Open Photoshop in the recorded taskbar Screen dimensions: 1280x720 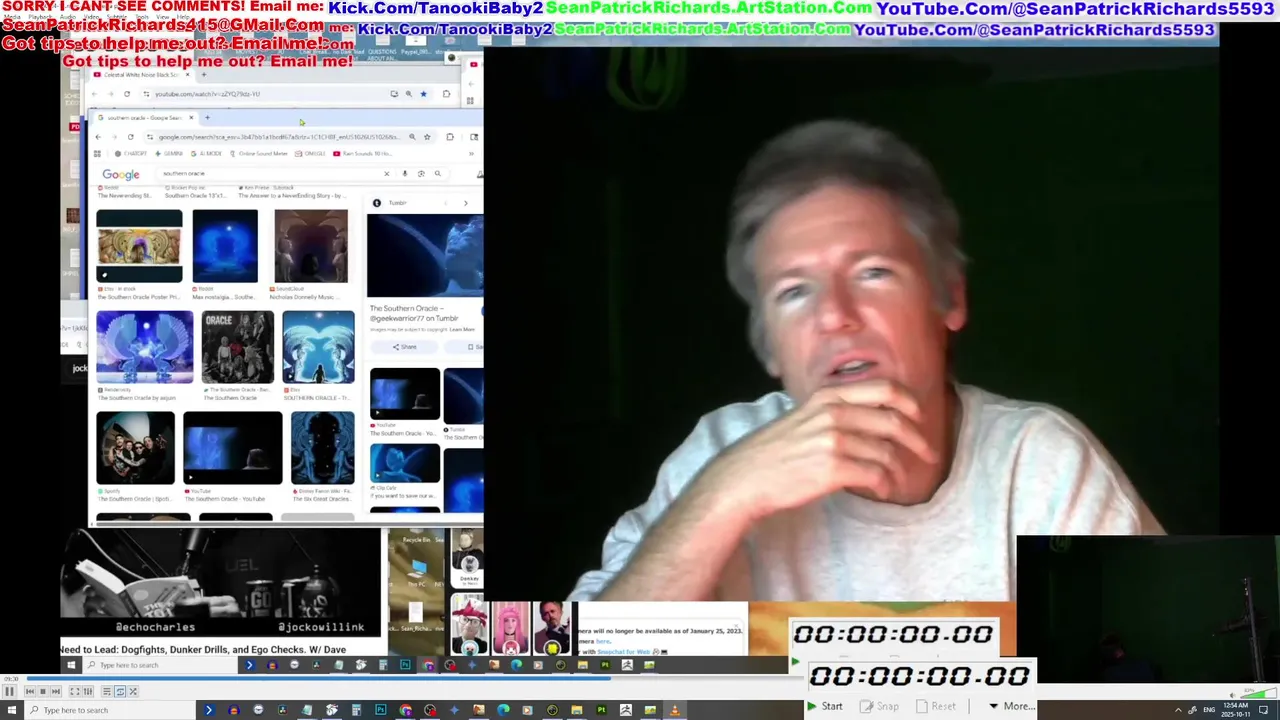point(405,665)
